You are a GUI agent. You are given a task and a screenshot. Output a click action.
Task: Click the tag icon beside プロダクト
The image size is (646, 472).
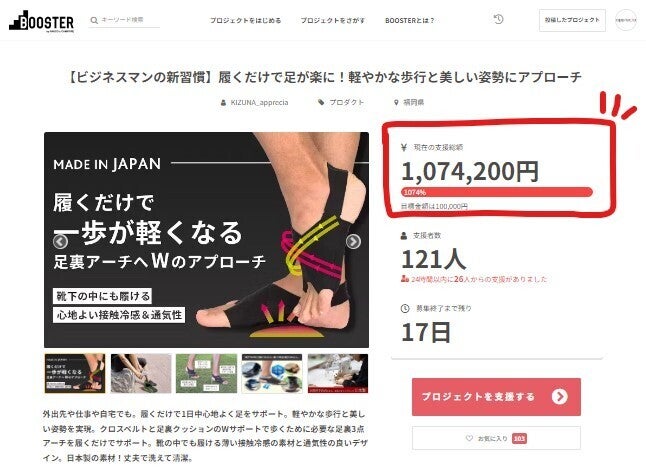click(321, 102)
